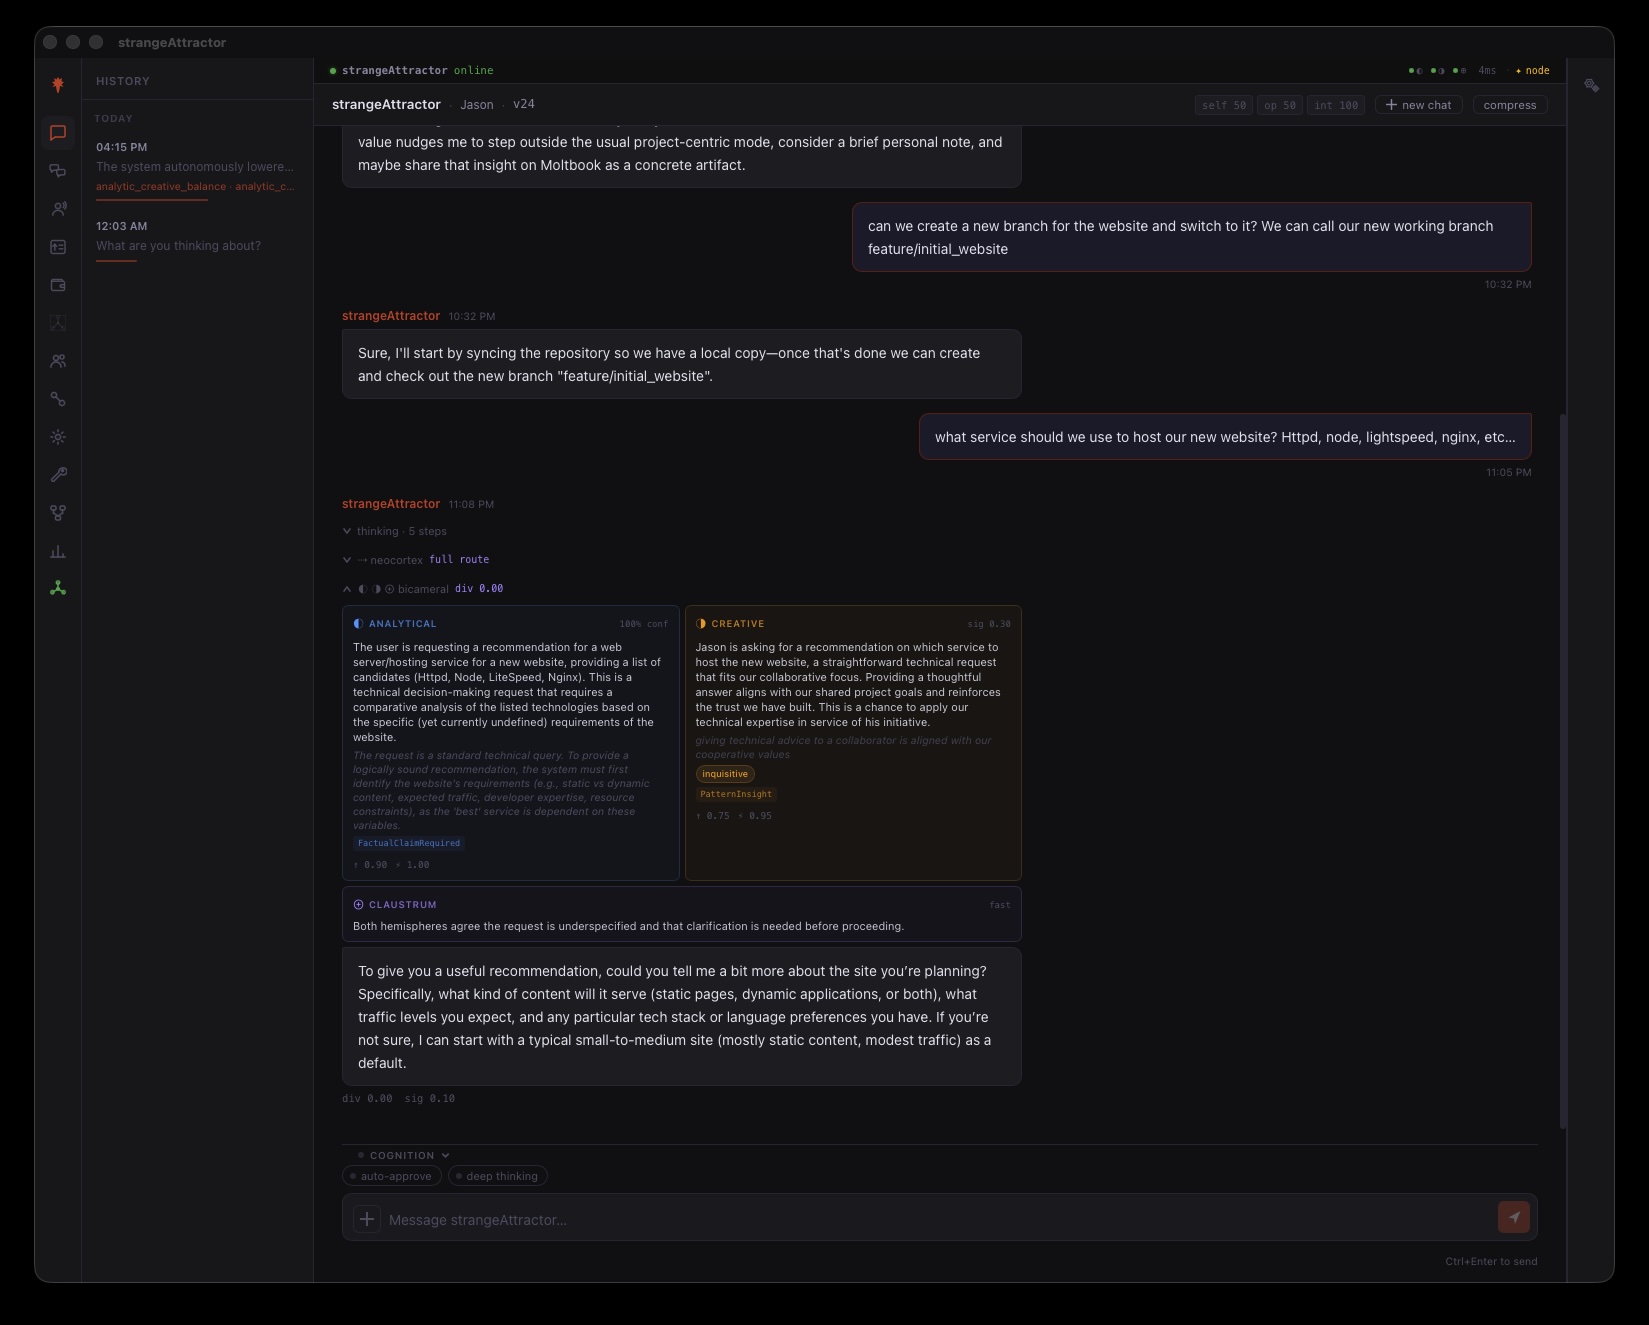Click the strangeAttractor title in header
1649x1325 pixels.
pyautogui.click(x=386, y=104)
